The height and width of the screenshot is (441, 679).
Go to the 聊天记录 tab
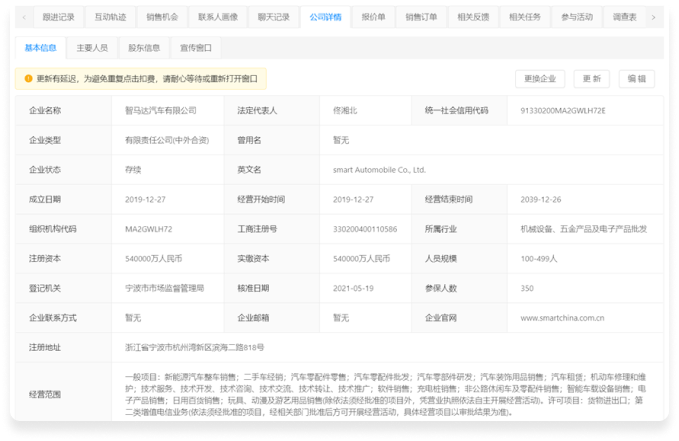coord(274,17)
